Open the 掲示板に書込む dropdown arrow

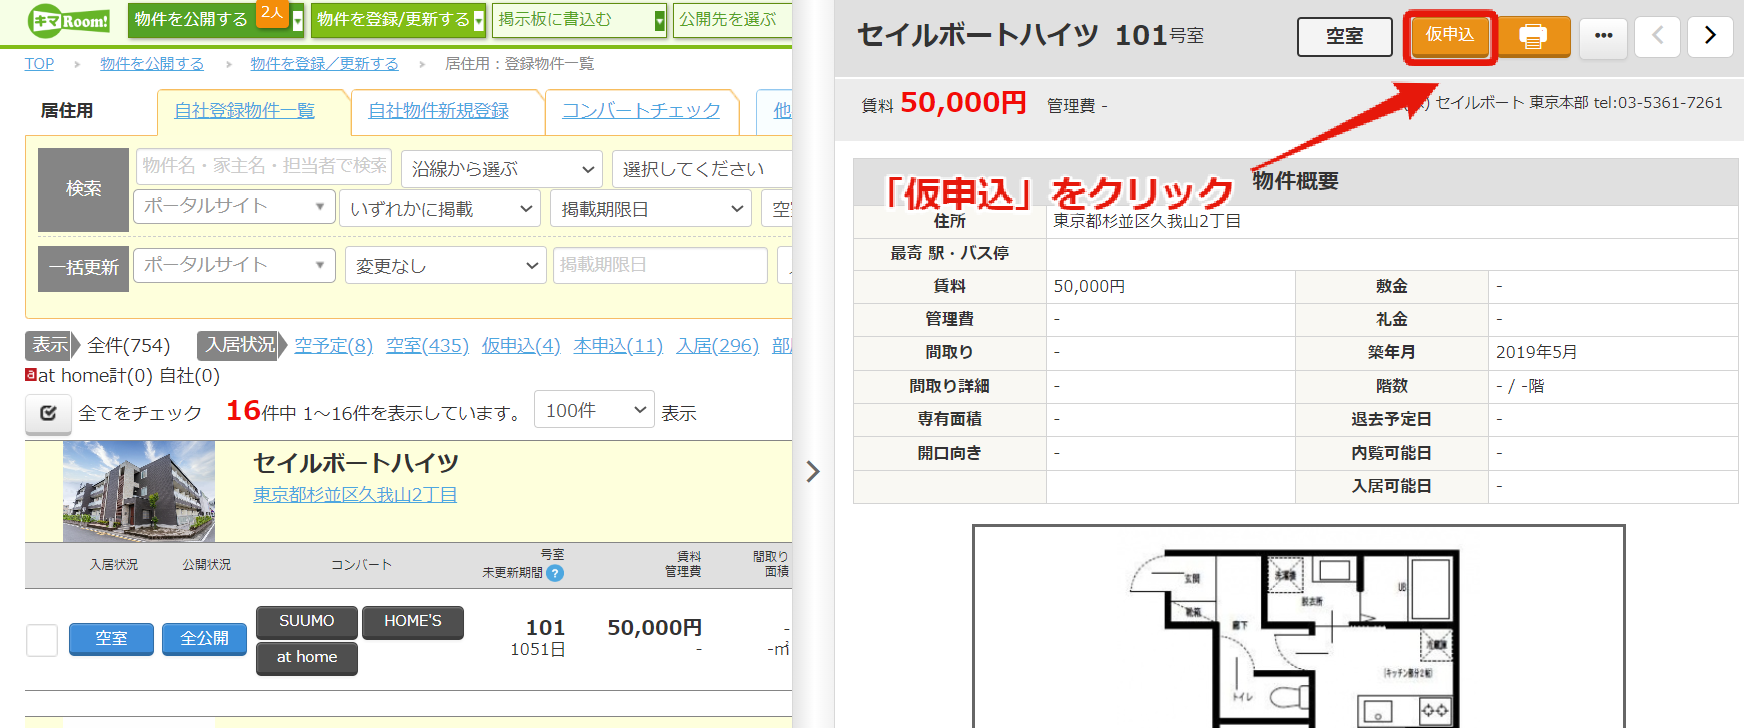[659, 20]
